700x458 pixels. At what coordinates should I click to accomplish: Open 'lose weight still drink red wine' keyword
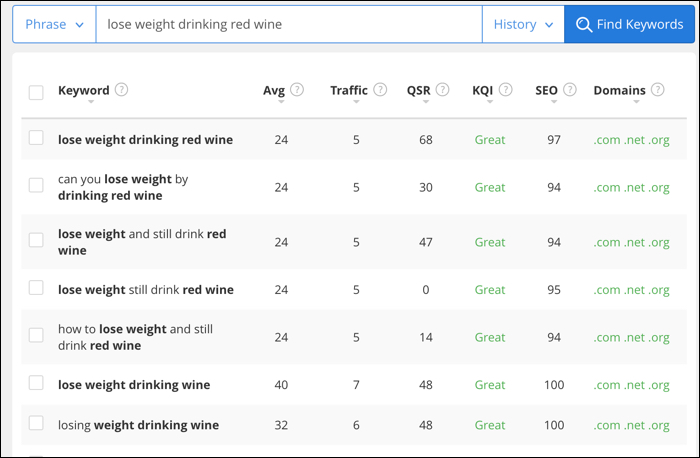pyautogui.click(x=146, y=290)
